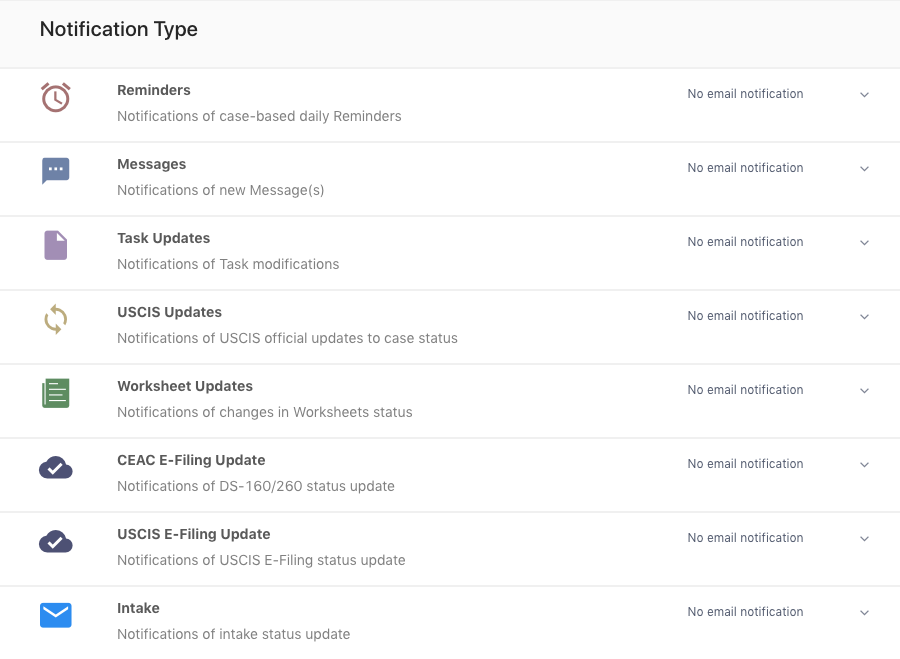Viewport: 900px width, 659px height.
Task: Open USCIS Updates "No email notification" dropdown
Action: click(745, 316)
